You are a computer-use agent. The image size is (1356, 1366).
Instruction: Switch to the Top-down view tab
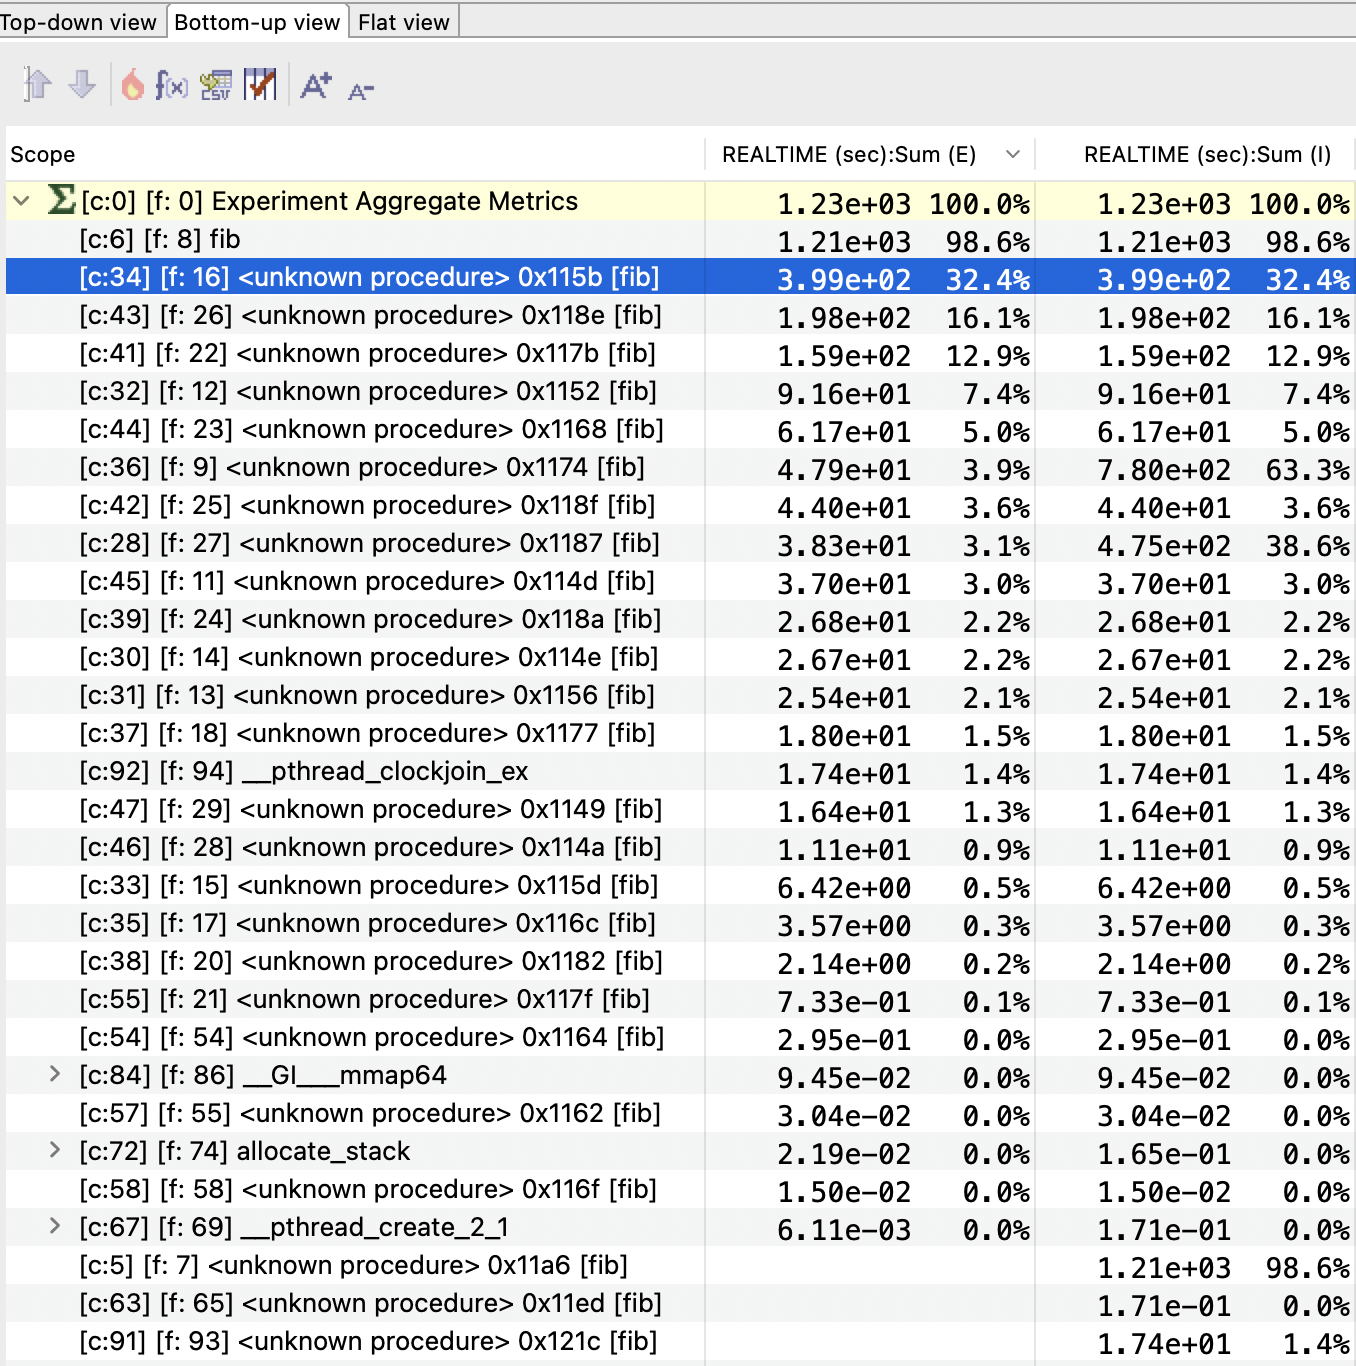80,21
